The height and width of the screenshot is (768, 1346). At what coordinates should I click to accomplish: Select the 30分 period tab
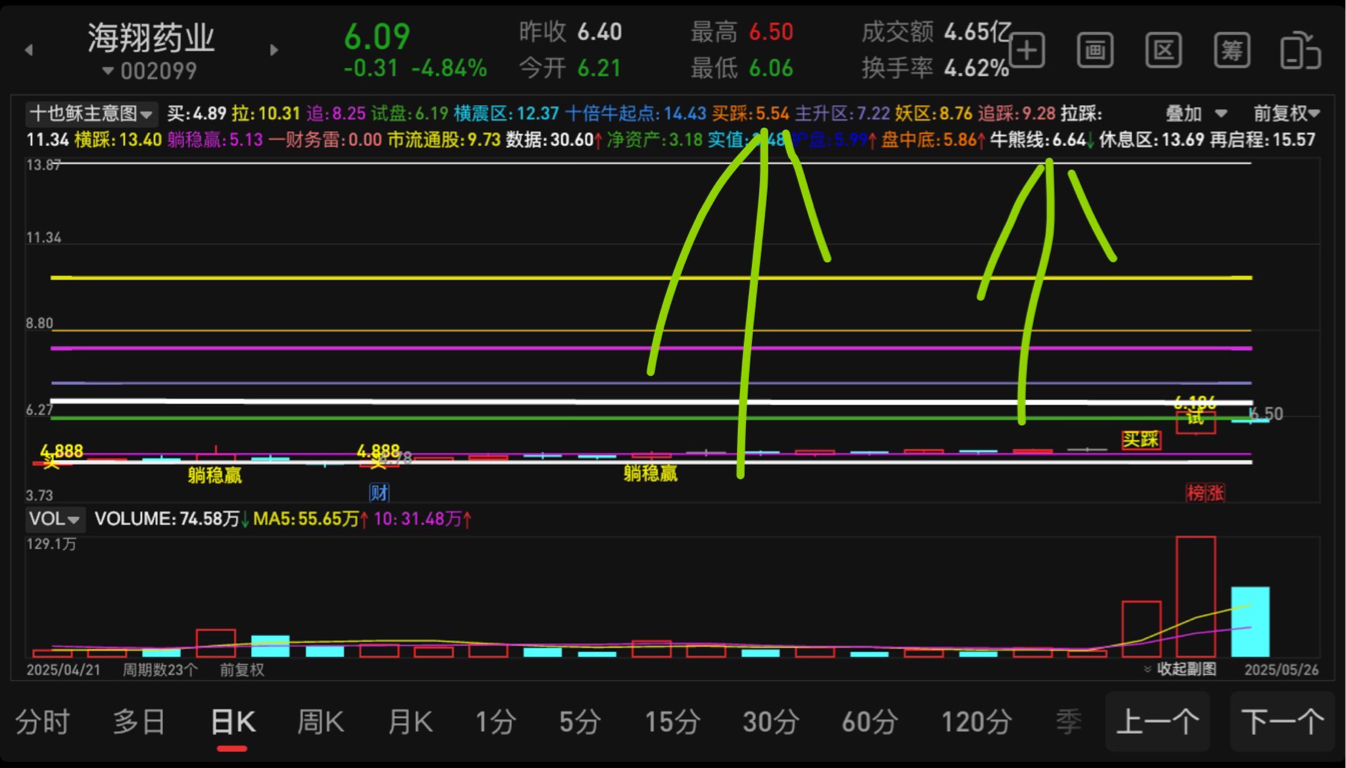771,721
